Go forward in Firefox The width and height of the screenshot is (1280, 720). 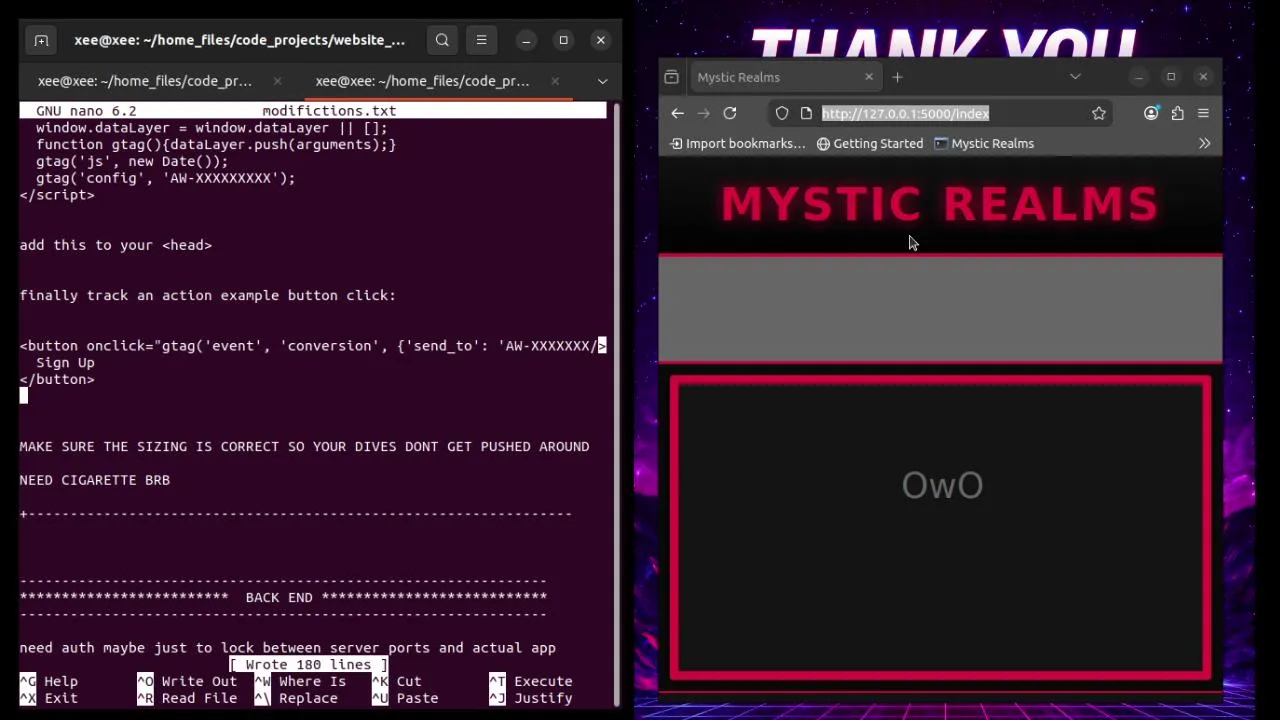(703, 114)
